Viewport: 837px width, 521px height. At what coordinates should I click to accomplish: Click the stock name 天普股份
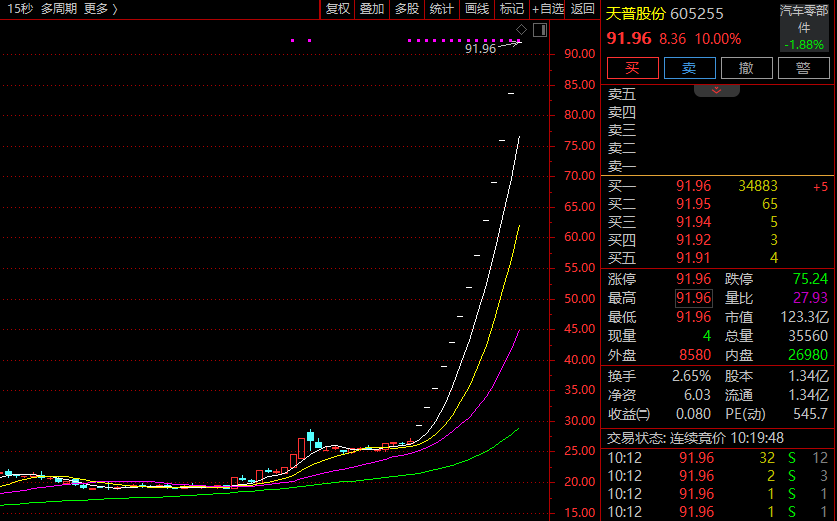pyautogui.click(x=635, y=14)
